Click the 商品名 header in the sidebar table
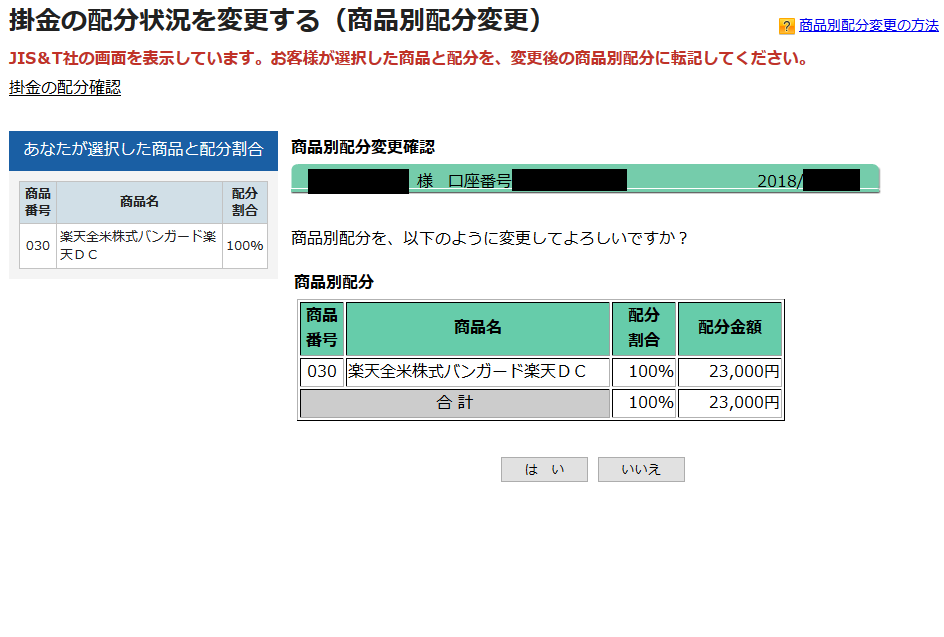 click(x=139, y=202)
